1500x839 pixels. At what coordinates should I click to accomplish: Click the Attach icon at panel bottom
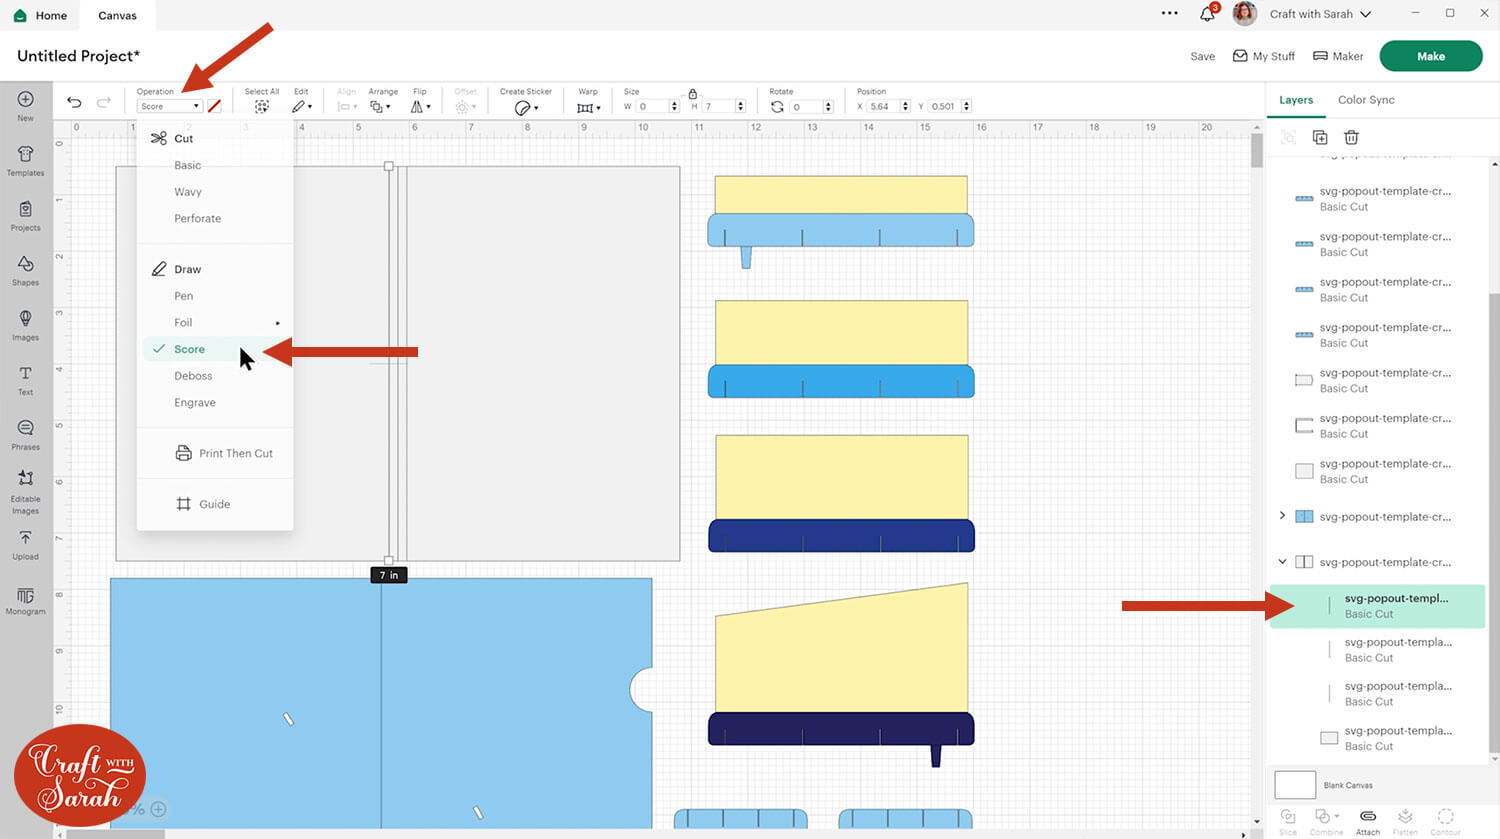point(1367,820)
